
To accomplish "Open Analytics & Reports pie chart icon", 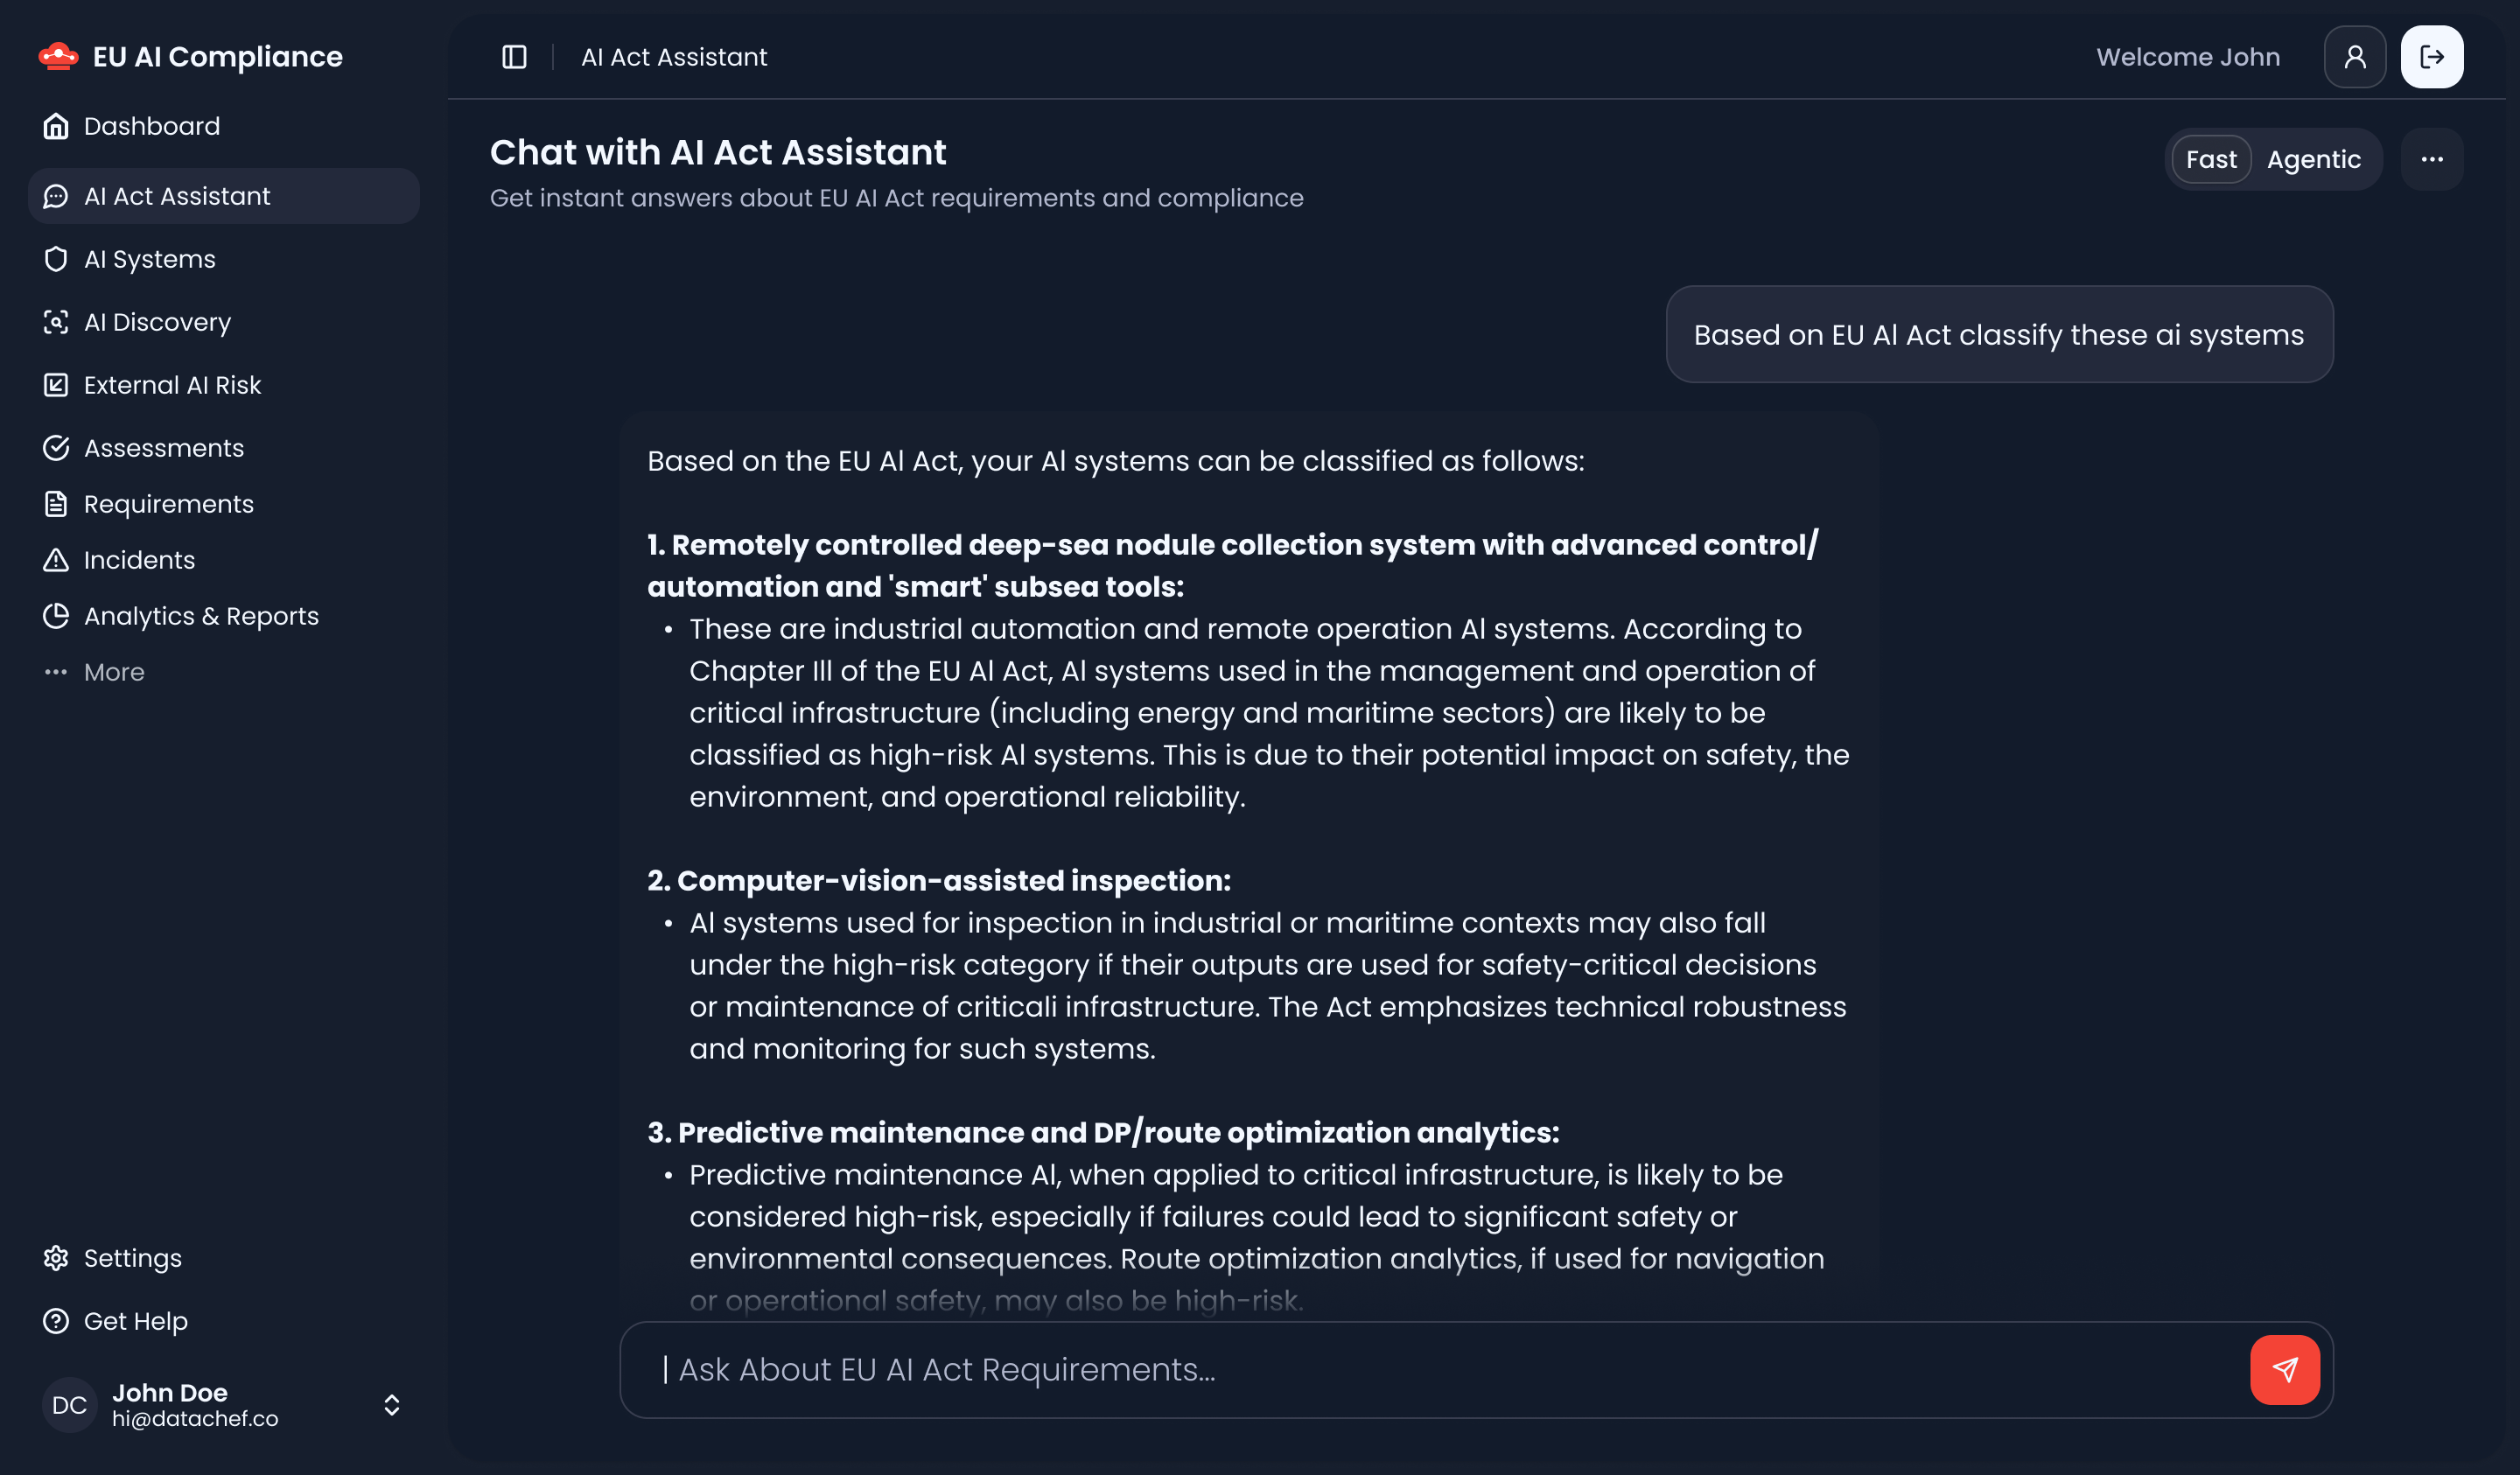I will coord(55,616).
